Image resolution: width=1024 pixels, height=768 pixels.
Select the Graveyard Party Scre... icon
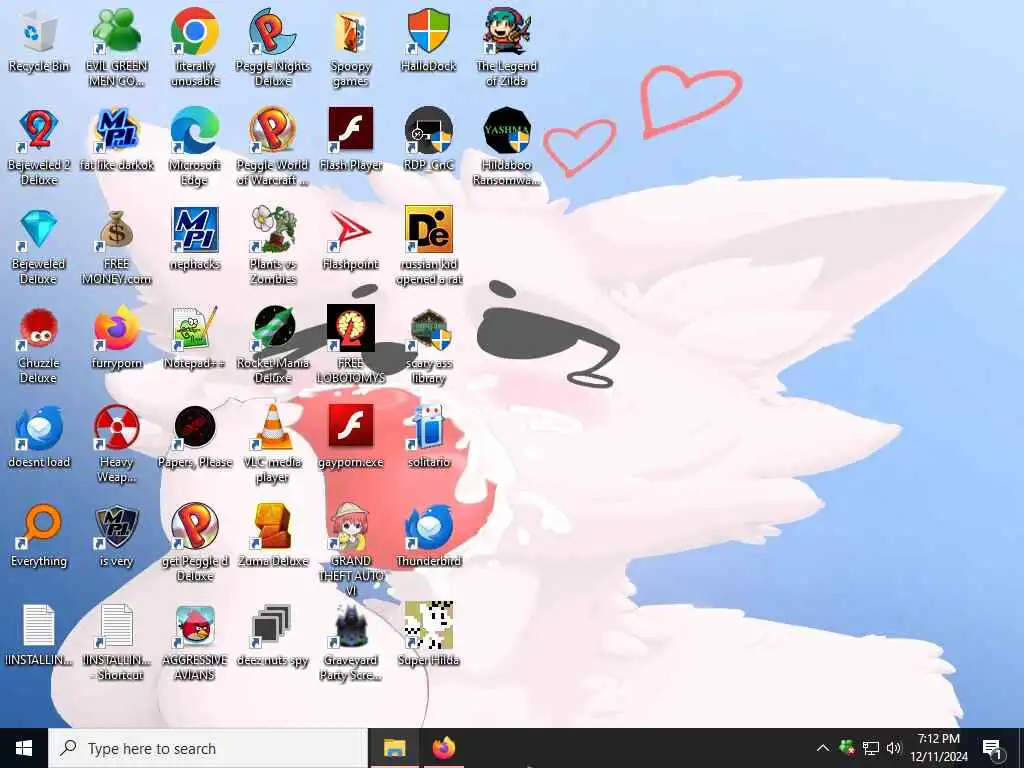[x=351, y=626]
